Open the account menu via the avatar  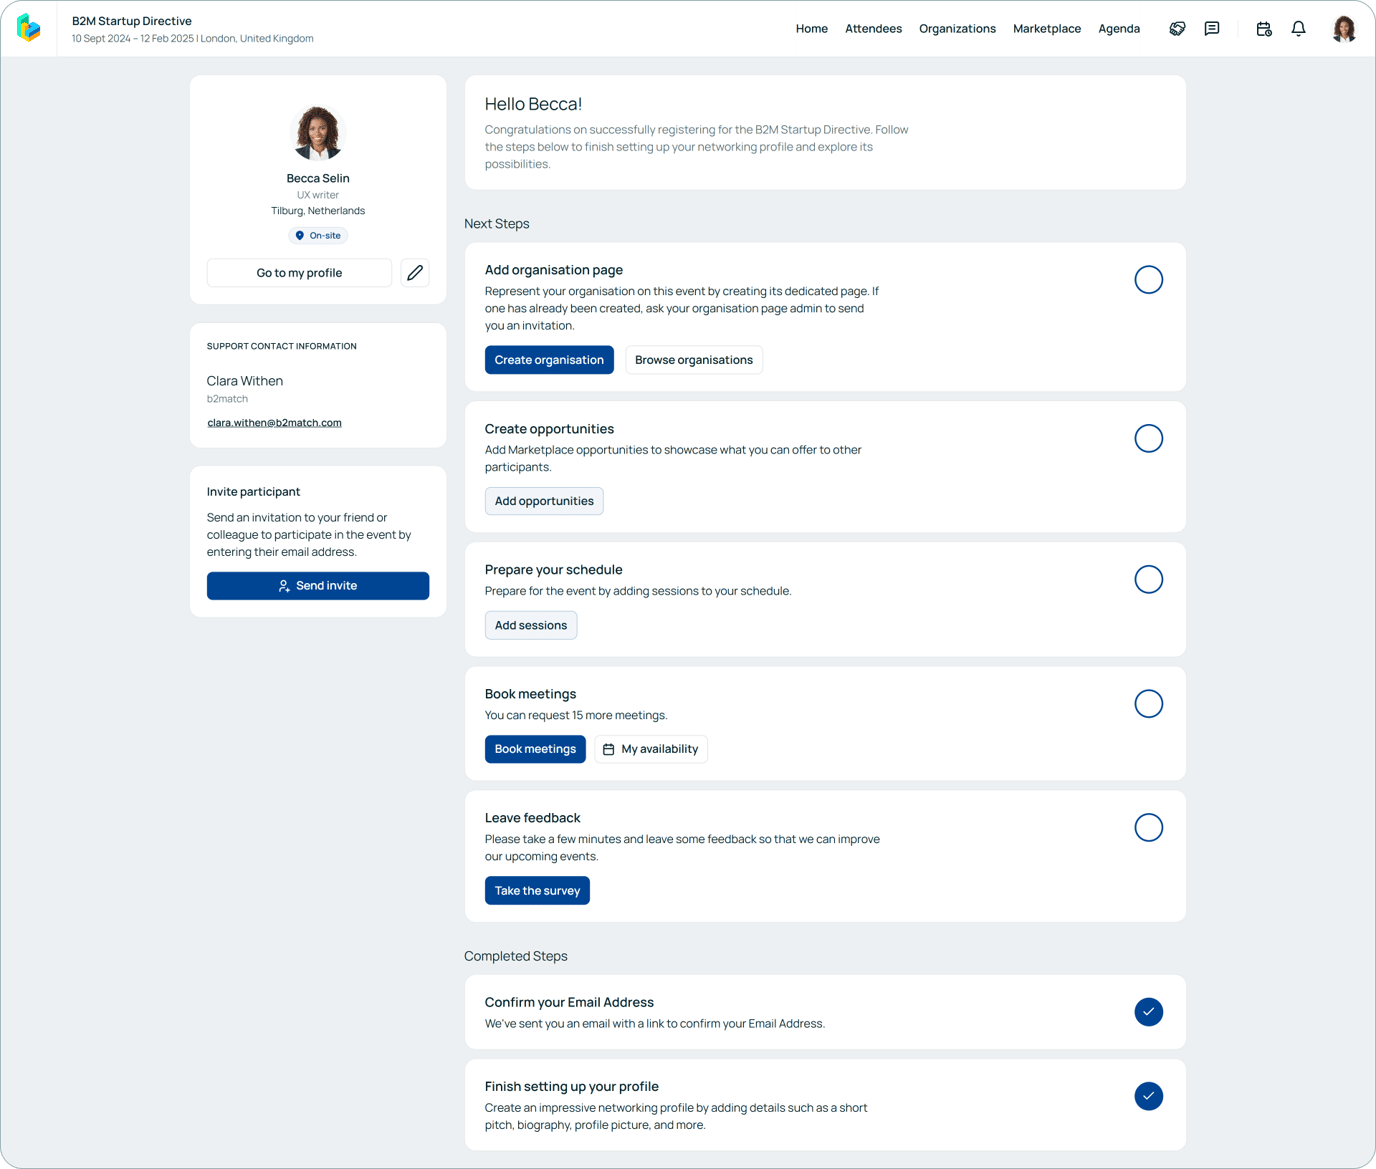(x=1344, y=28)
